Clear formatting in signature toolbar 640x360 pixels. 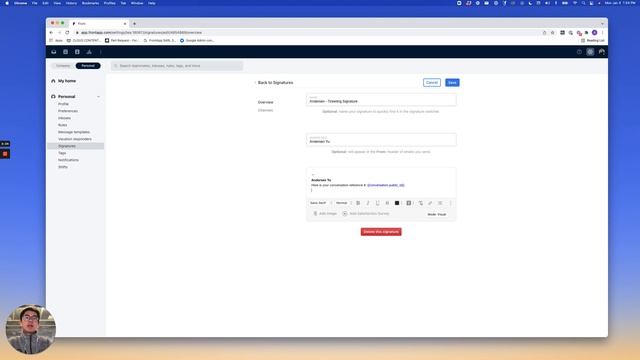420,203
